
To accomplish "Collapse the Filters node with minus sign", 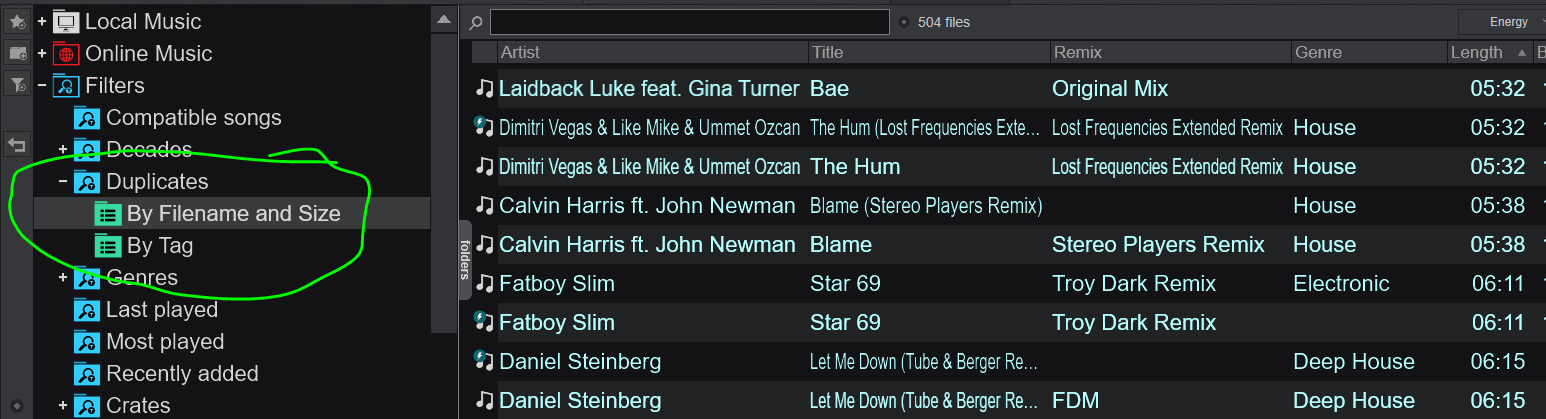I will tap(42, 85).
